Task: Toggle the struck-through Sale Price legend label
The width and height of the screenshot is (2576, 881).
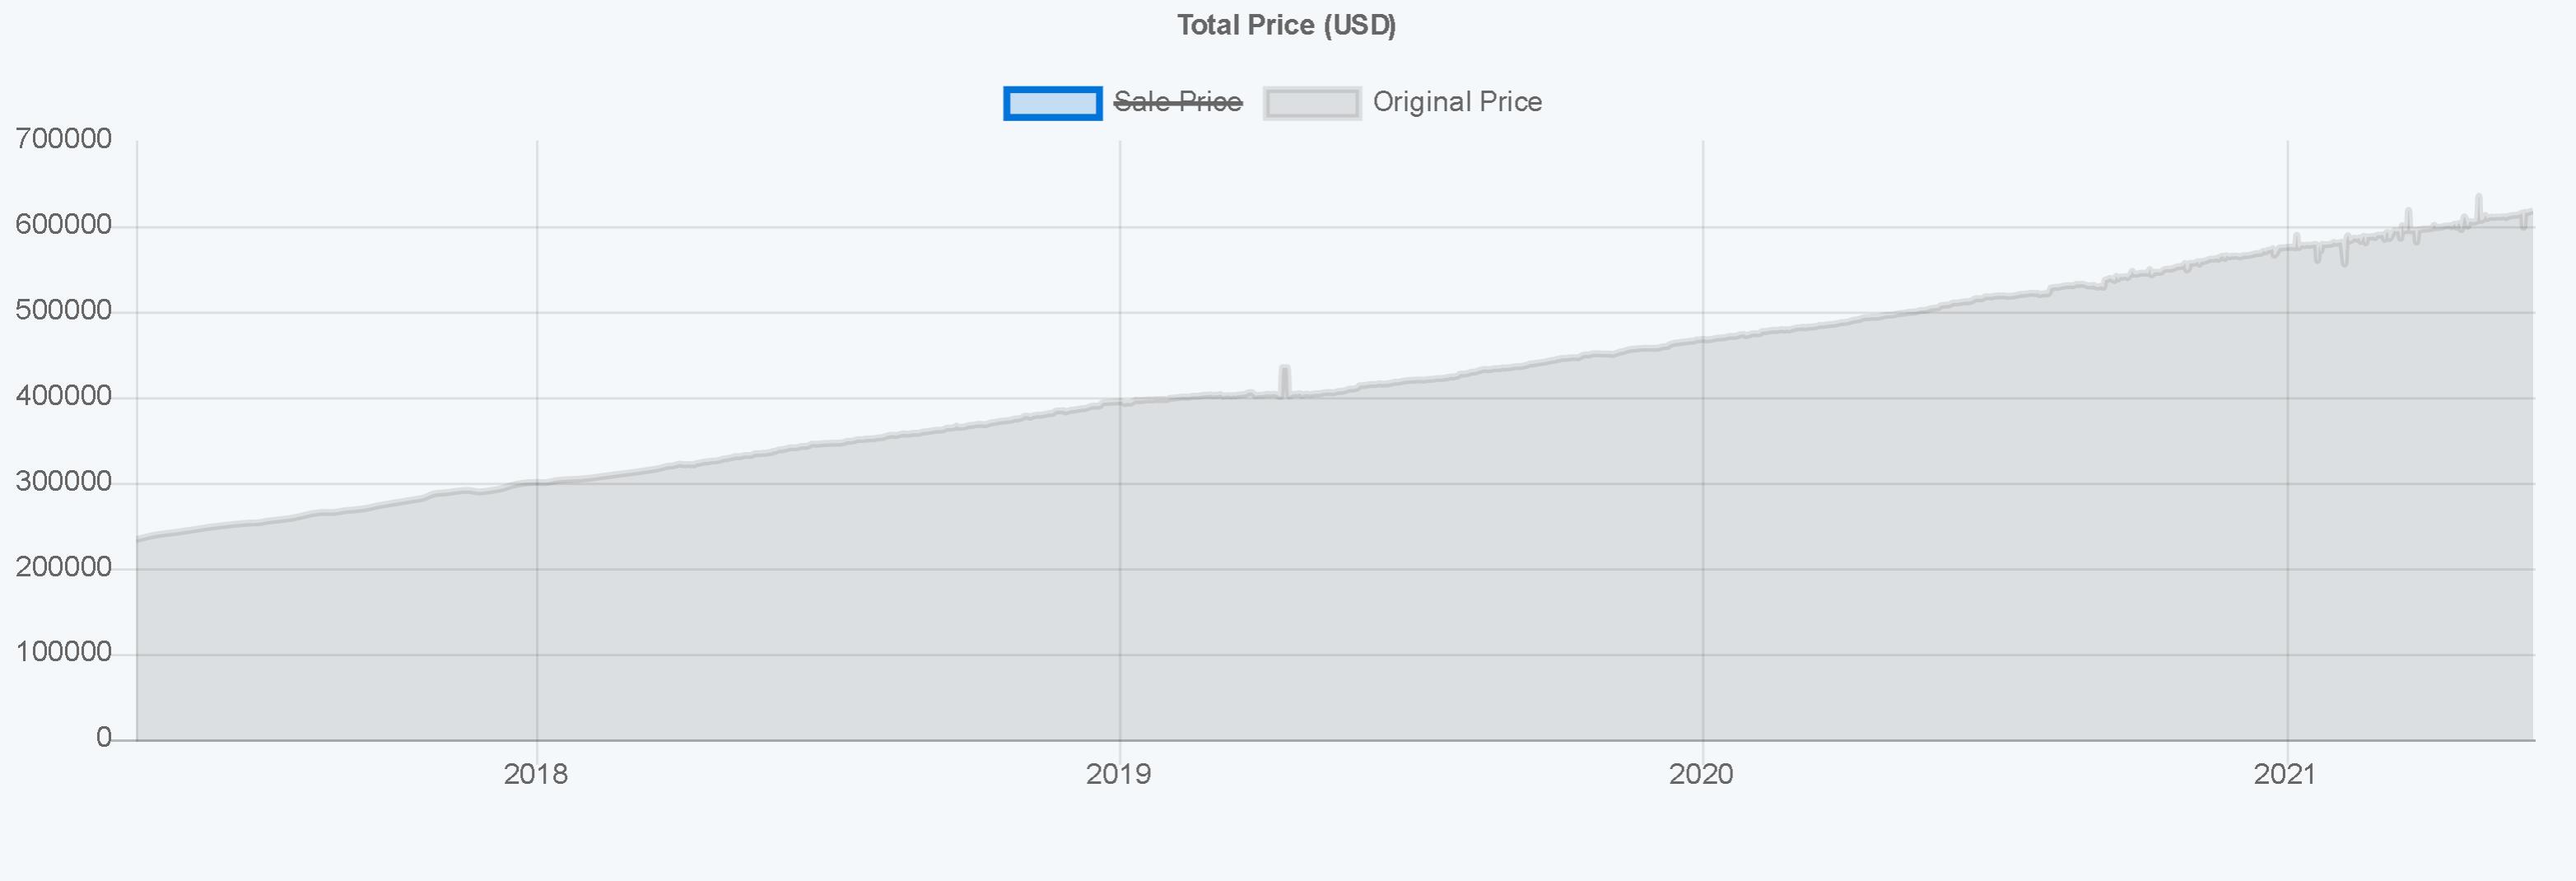Action: pos(1177,102)
